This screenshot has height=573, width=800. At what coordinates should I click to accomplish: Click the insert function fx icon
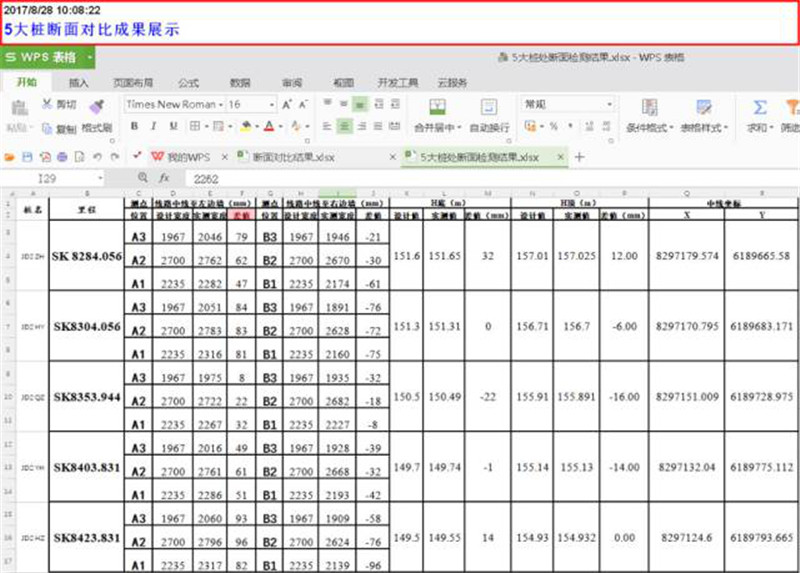(164, 177)
